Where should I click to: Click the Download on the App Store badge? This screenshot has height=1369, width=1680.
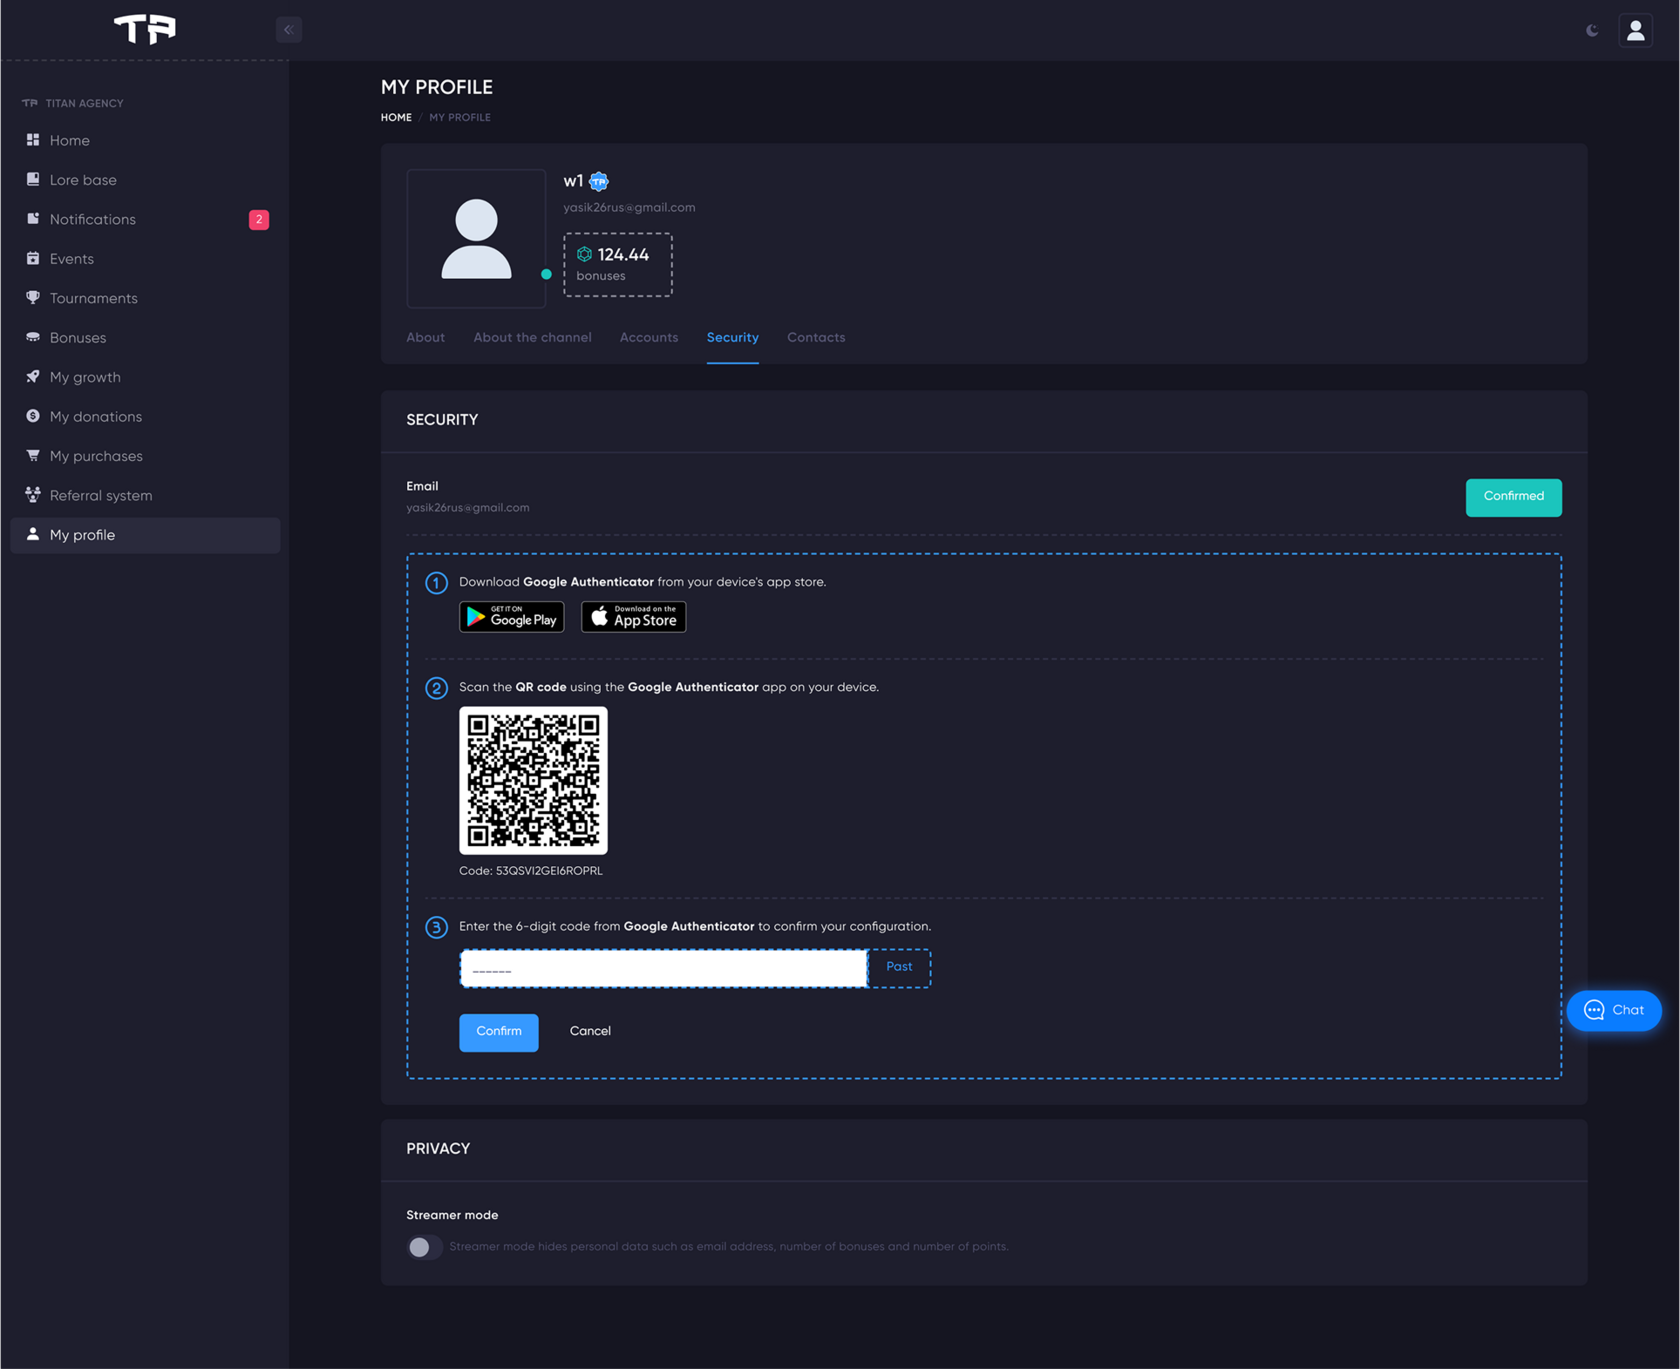coord(634,617)
